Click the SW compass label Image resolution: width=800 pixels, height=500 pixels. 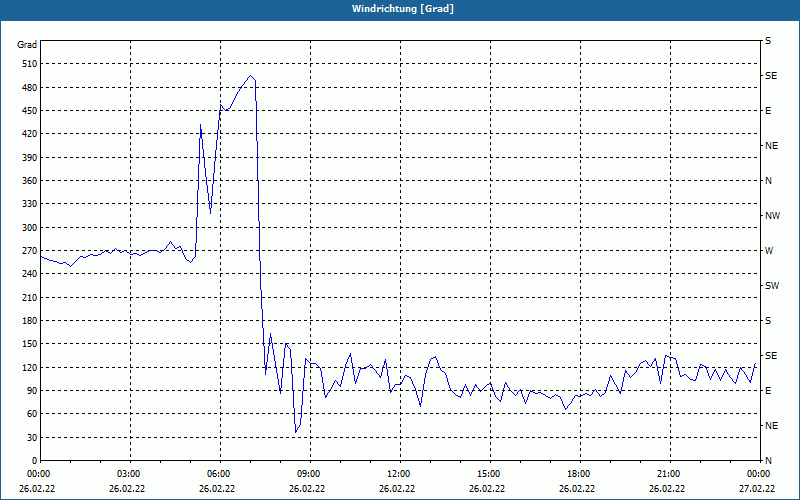coord(772,286)
